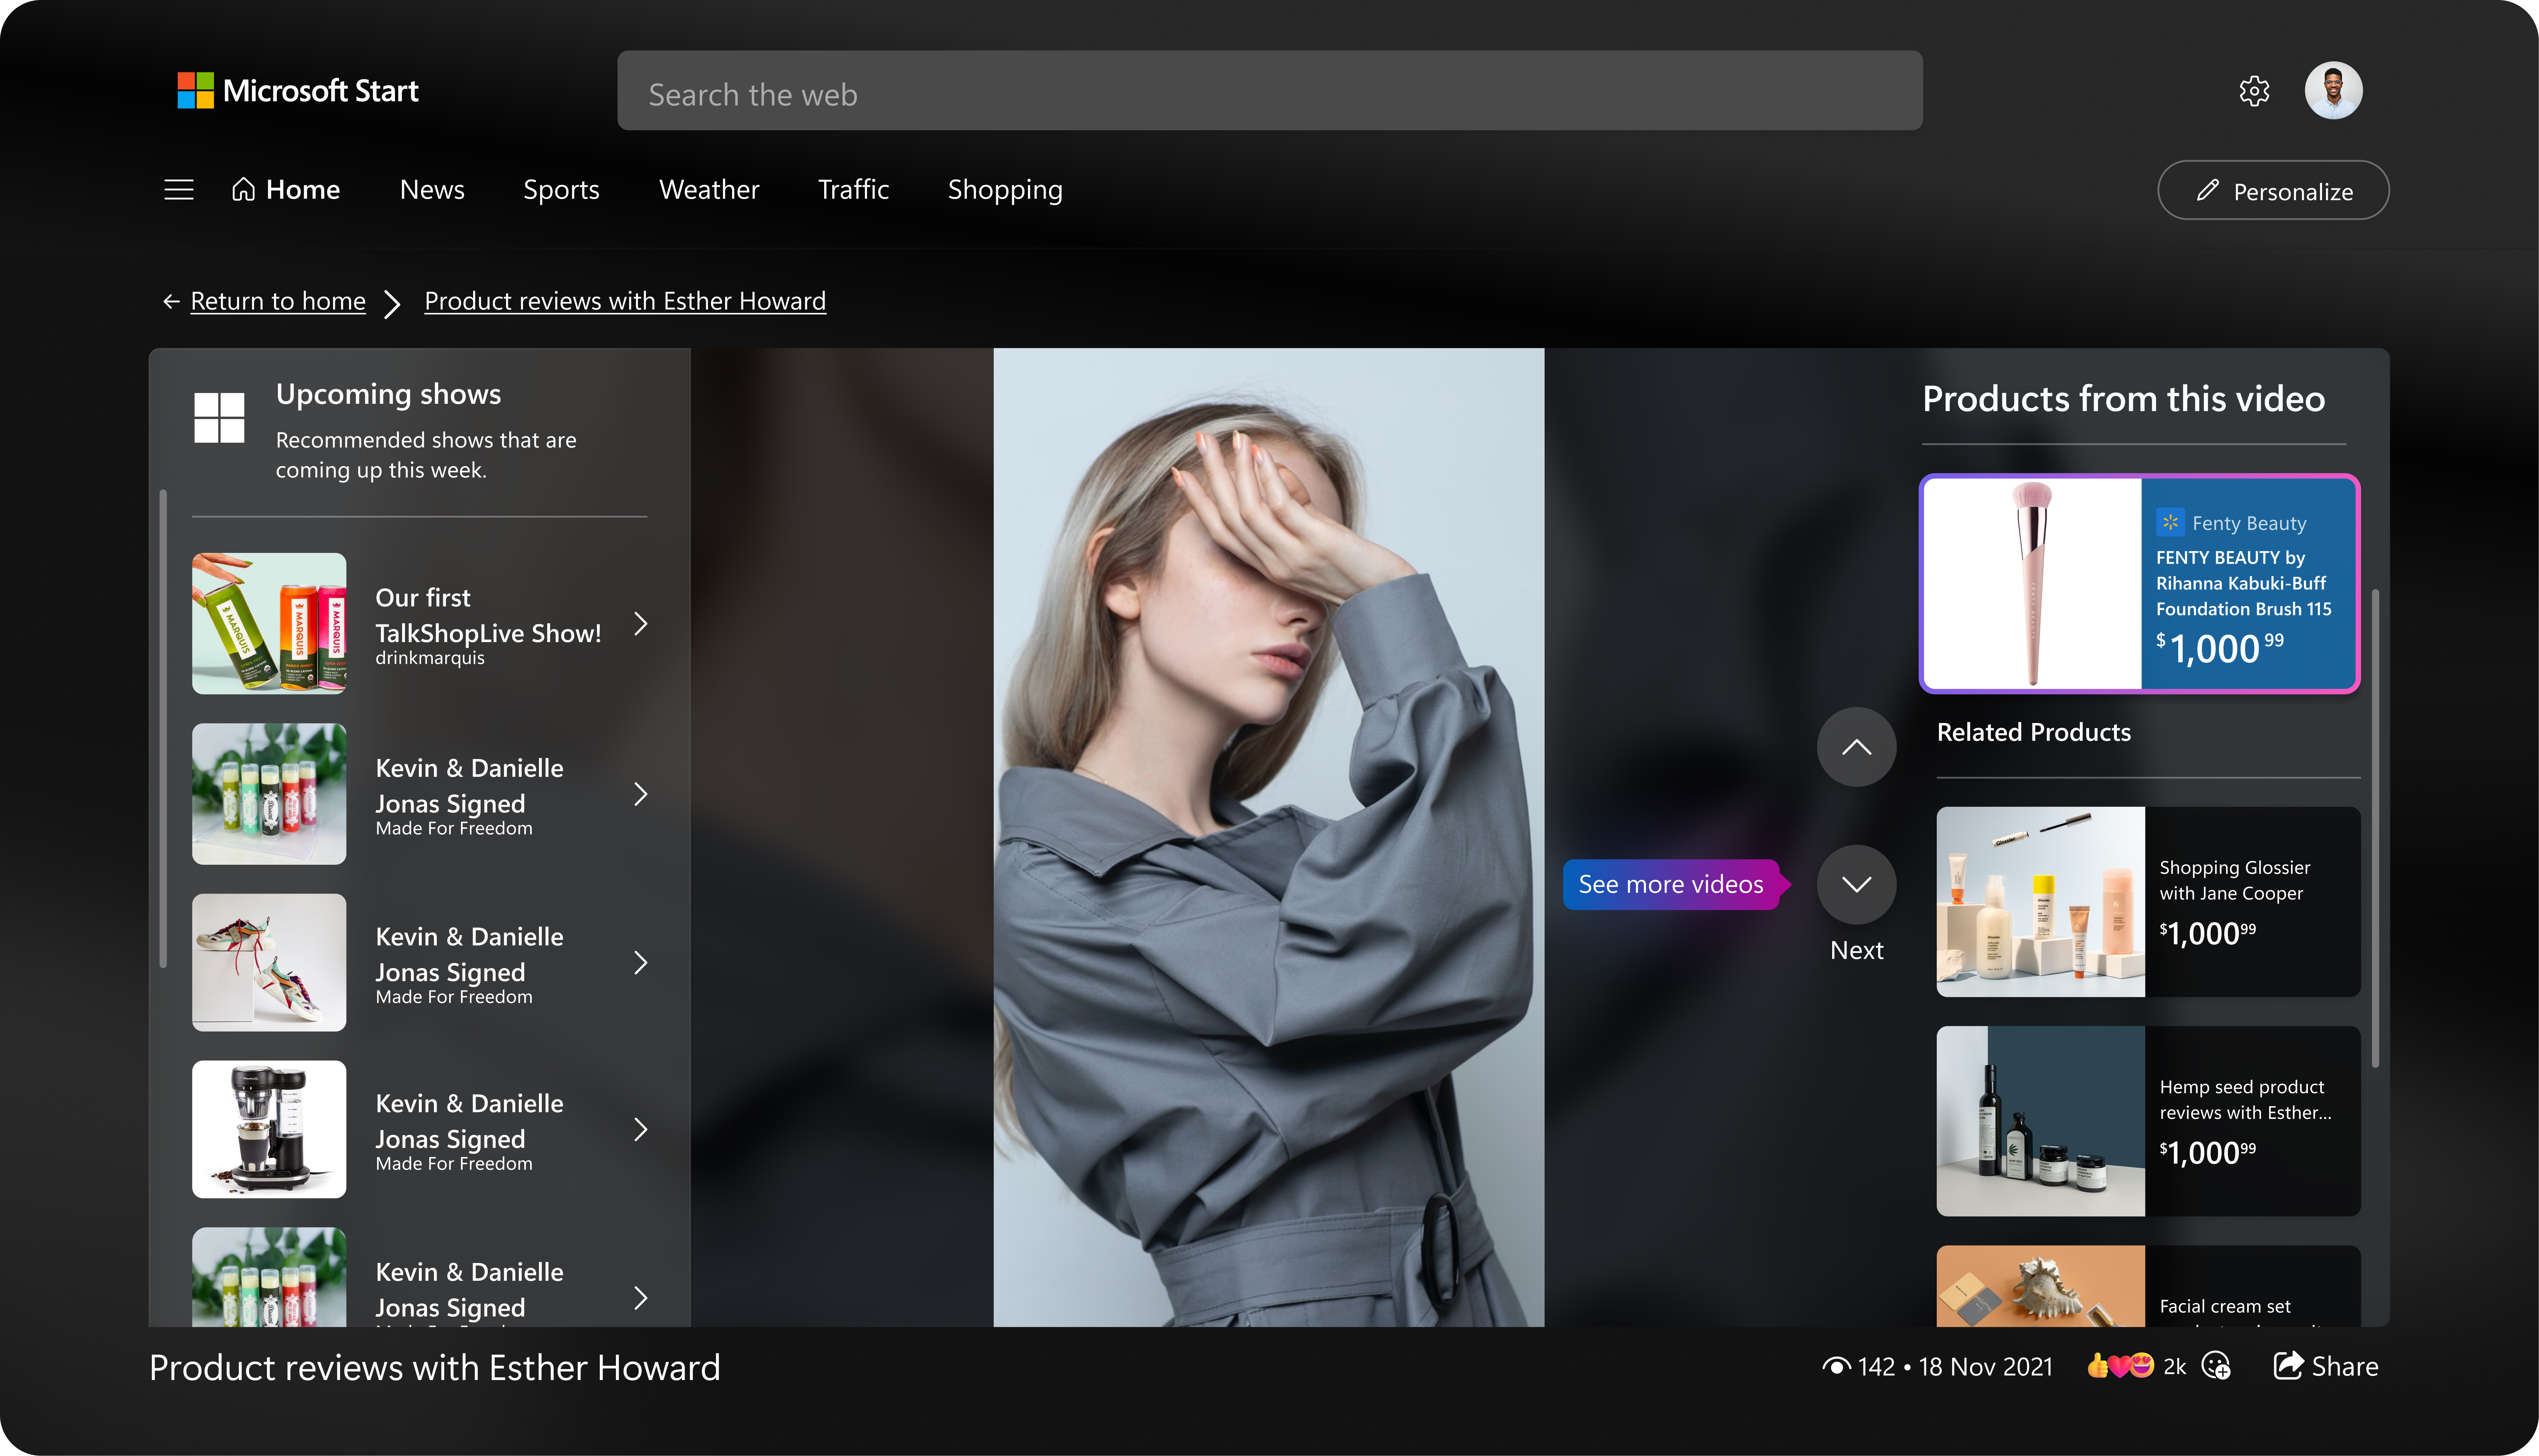2539x1456 pixels.
Task: Open the hamburger navigation menu
Action: pyautogui.click(x=179, y=190)
